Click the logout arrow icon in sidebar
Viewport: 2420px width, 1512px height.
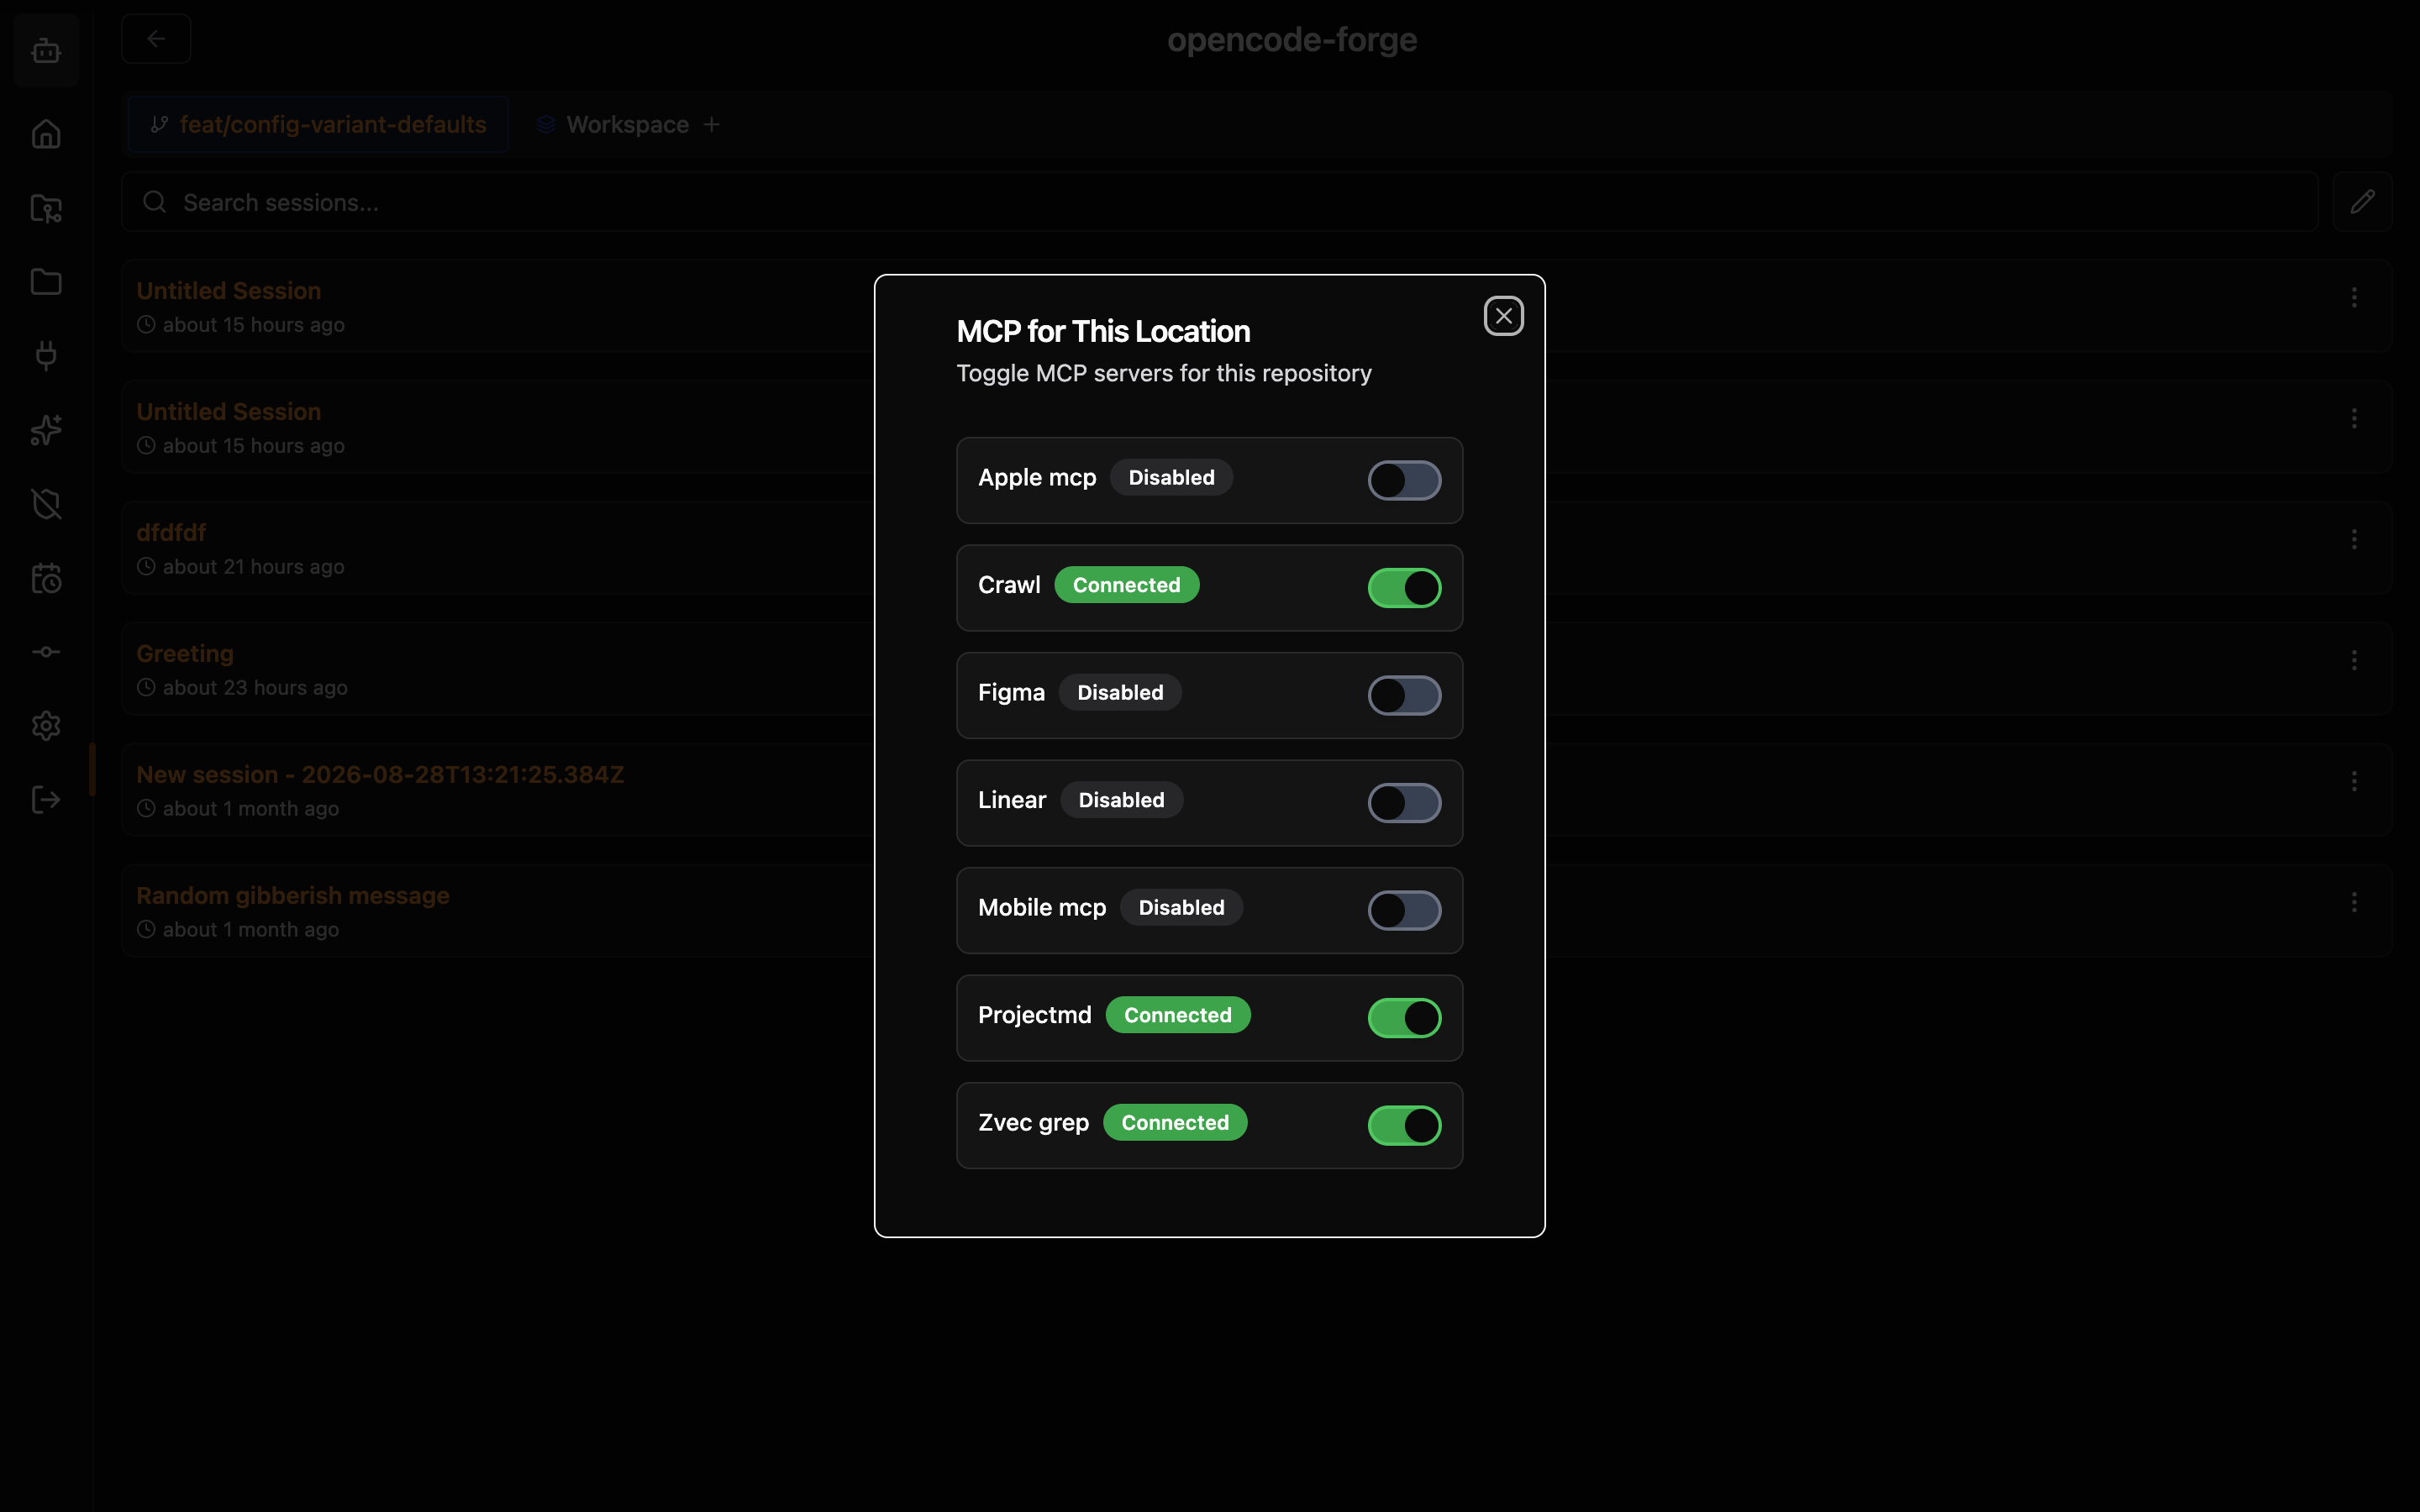point(46,799)
